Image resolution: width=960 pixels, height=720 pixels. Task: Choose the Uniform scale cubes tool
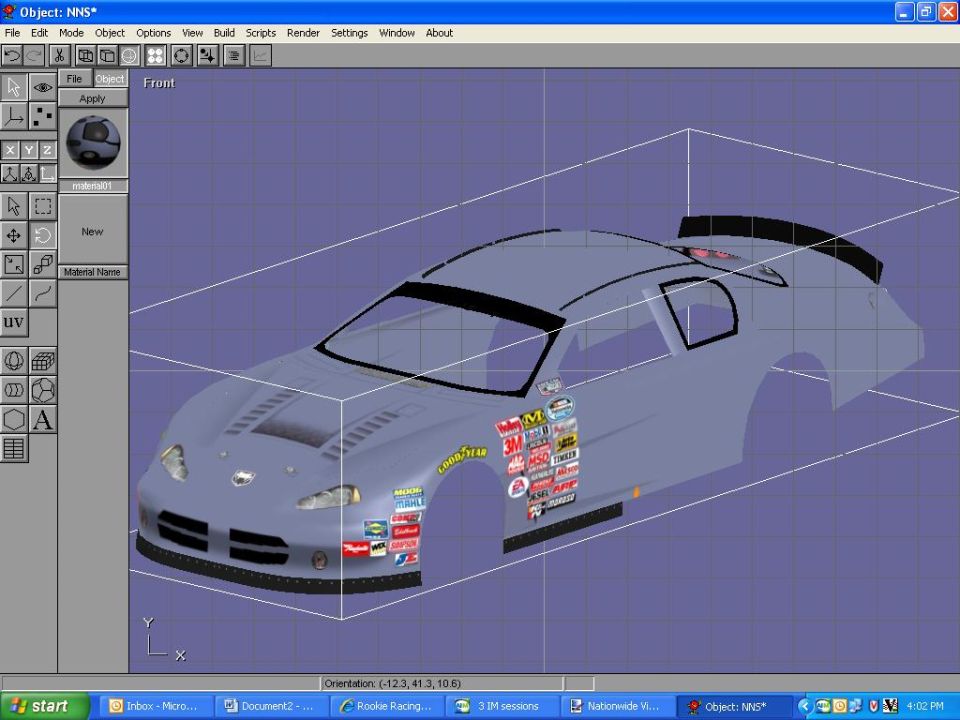(x=43, y=264)
